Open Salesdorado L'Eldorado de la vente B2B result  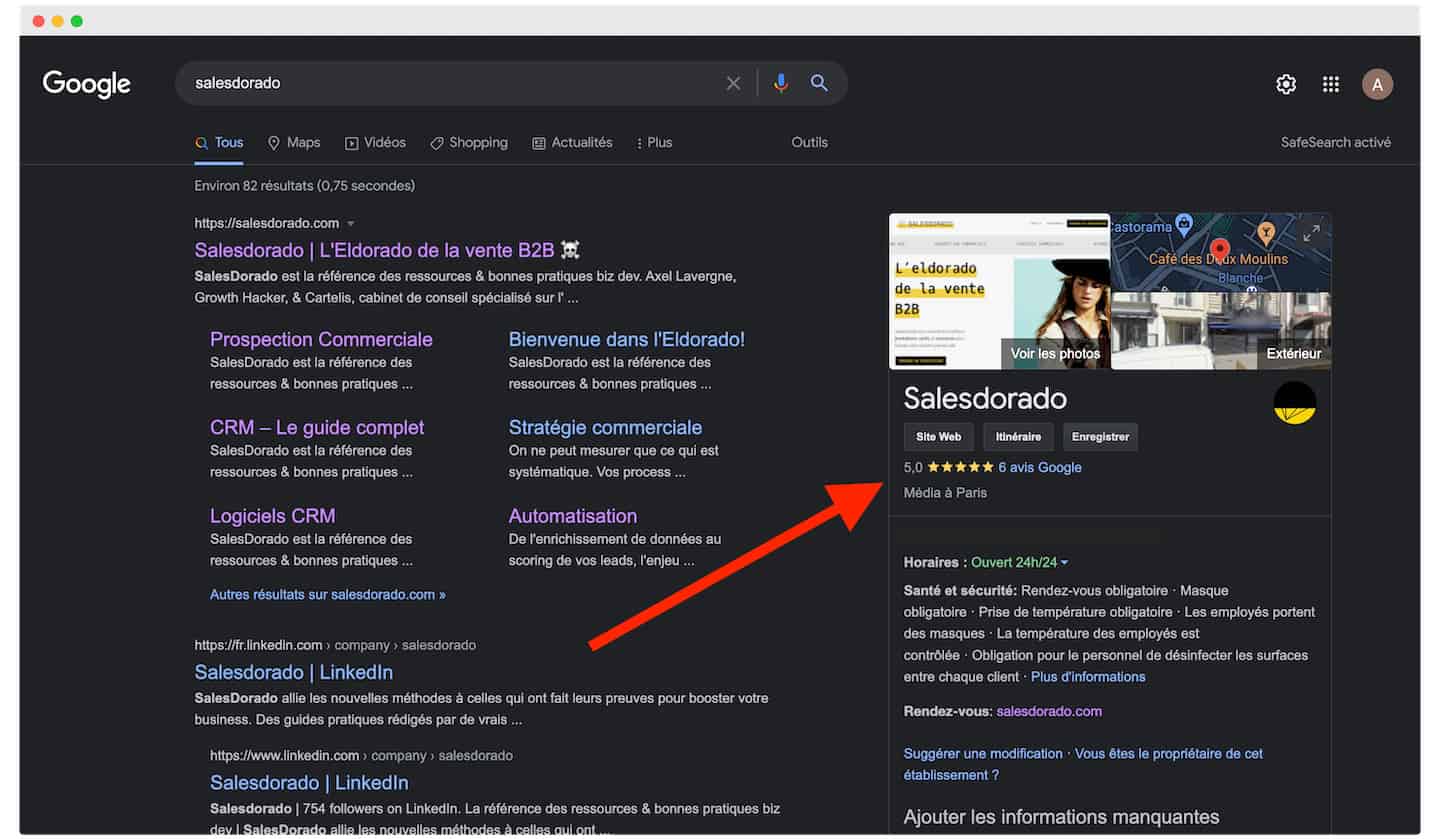coord(387,250)
